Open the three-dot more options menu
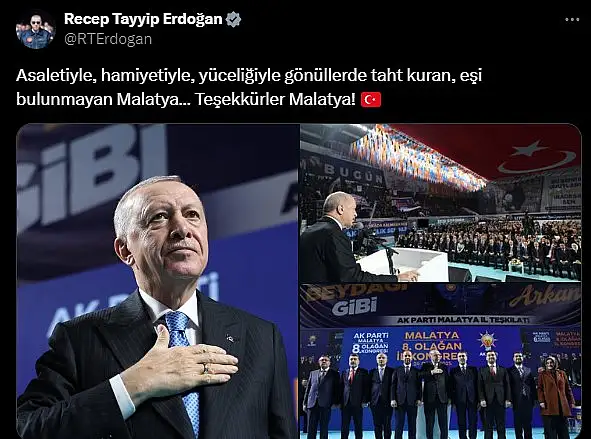The height and width of the screenshot is (439, 591). pyautogui.click(x=572, y=20)
